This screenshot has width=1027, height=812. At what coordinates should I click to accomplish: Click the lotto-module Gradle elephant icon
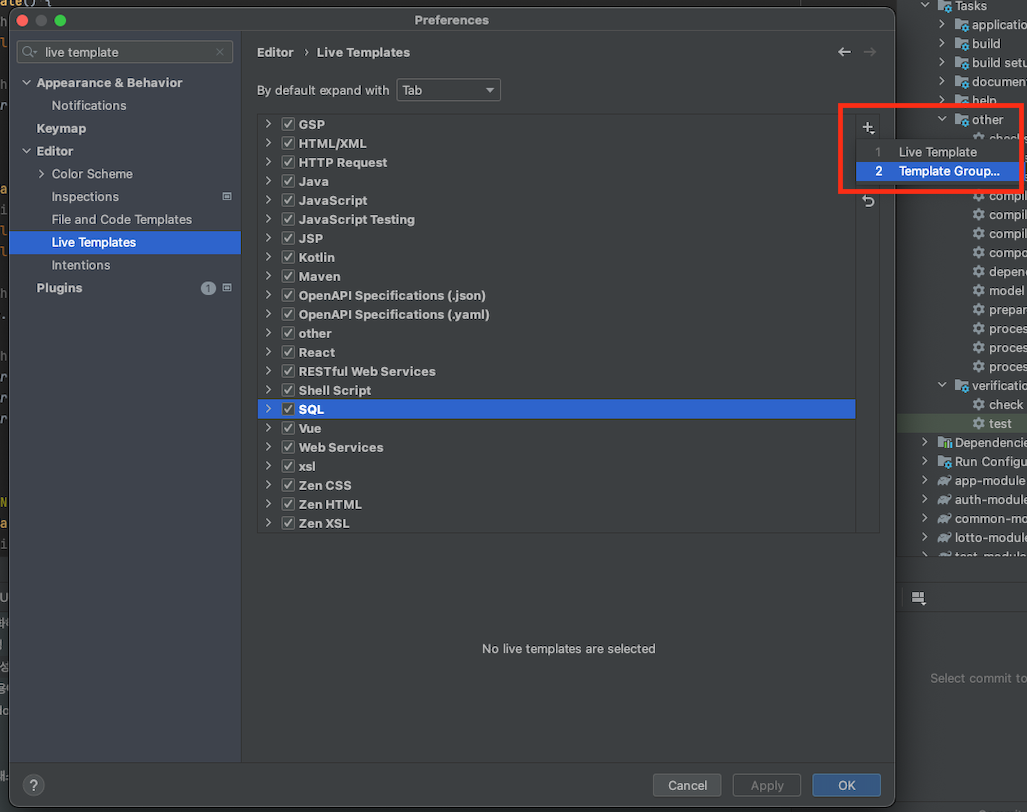click(944, 537)
